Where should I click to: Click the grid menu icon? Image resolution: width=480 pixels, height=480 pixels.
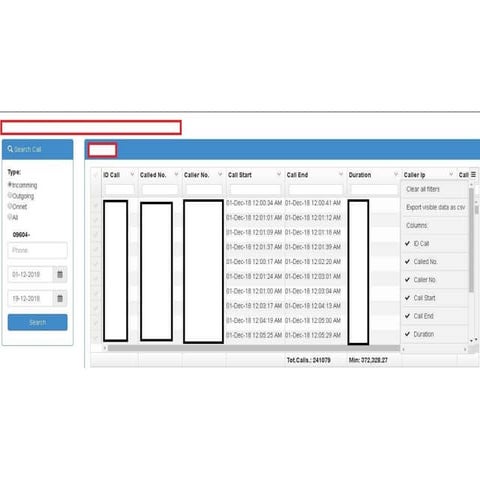(473, 174)
